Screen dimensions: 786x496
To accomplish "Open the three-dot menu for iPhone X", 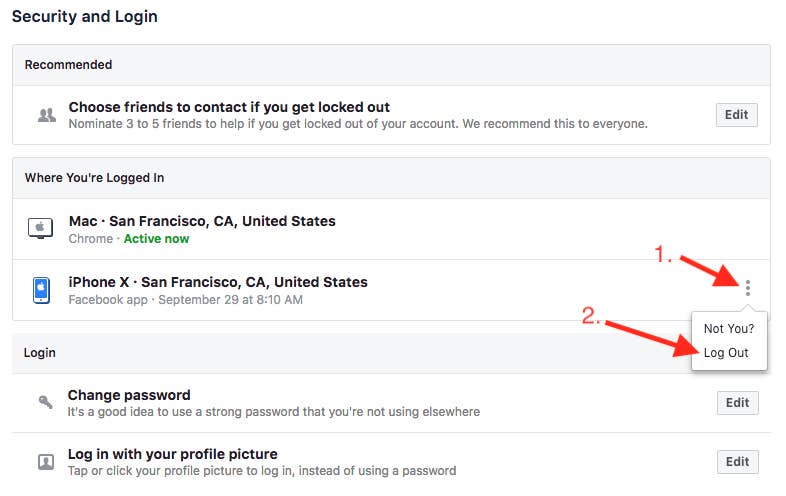I will coord(747,288).
